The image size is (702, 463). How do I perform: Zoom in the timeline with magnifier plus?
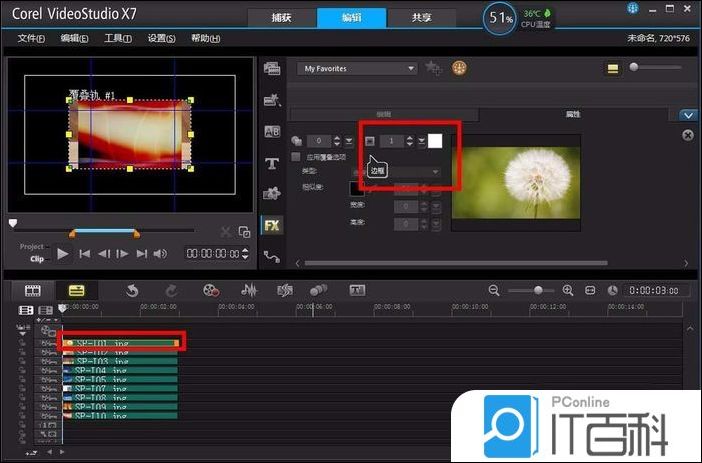tap(568, 290)
